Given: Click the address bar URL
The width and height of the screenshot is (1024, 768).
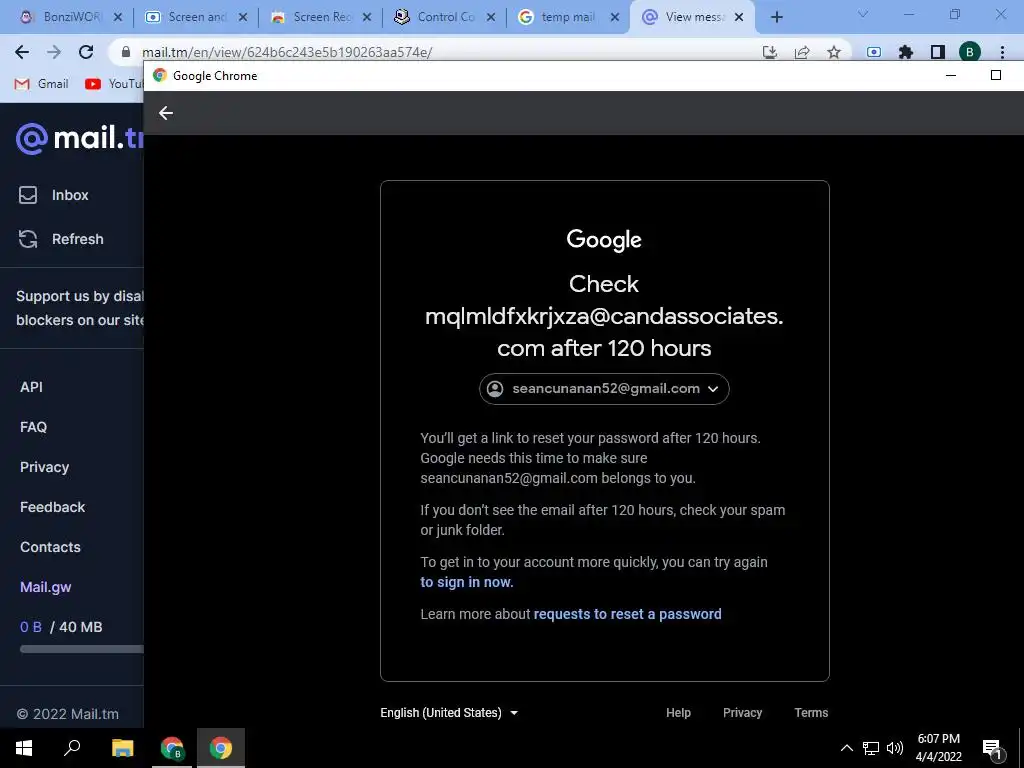Looking at the screenshot, I should click(x=287, y=52).
